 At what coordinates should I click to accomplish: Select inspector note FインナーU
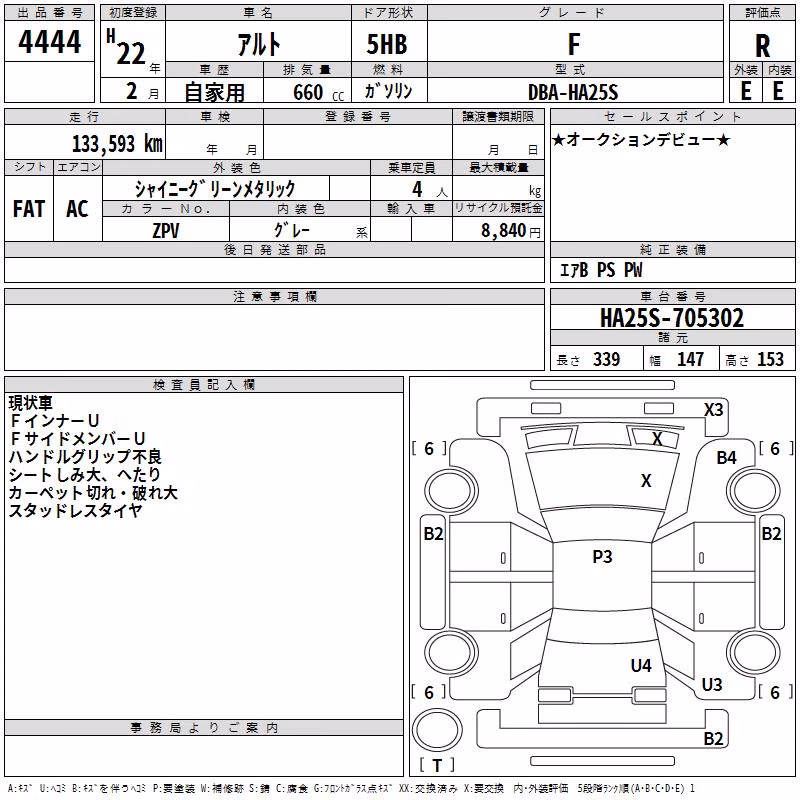(x=54, y=421)
